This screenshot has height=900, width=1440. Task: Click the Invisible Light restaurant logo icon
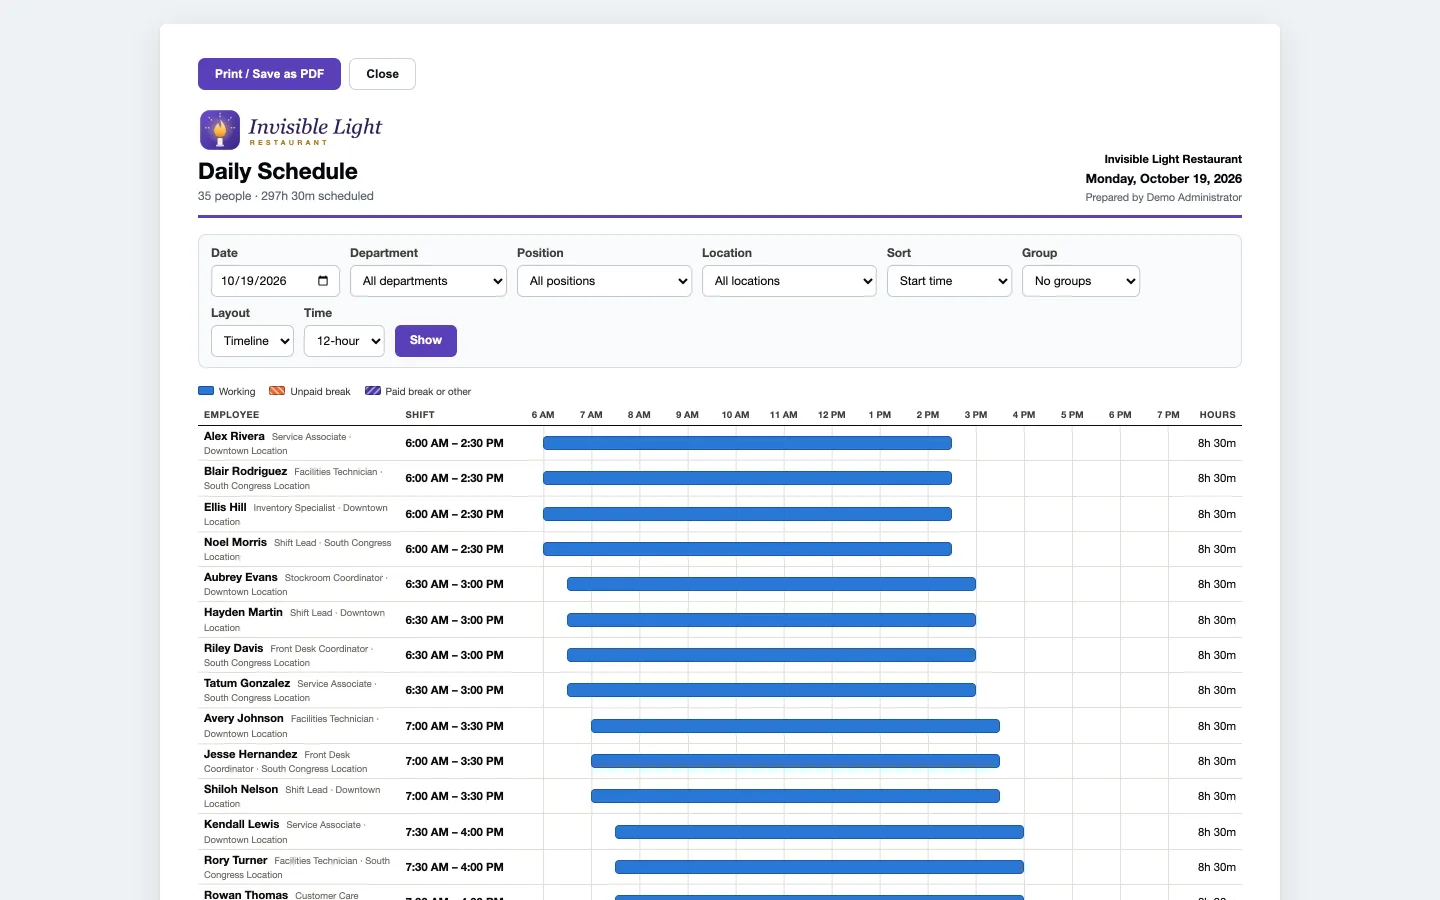tap(220, 130)
